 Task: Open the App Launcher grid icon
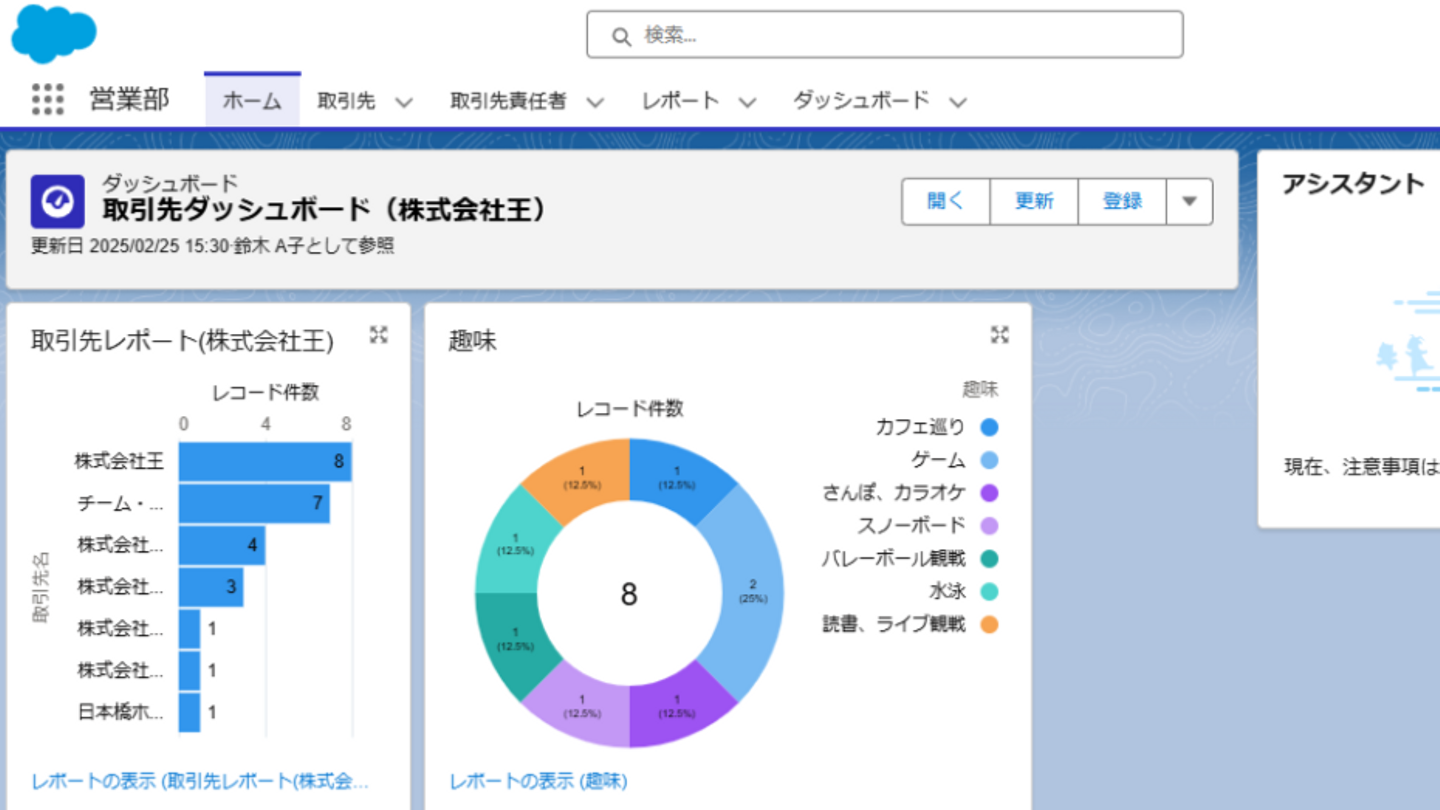[x=47, y=100]
